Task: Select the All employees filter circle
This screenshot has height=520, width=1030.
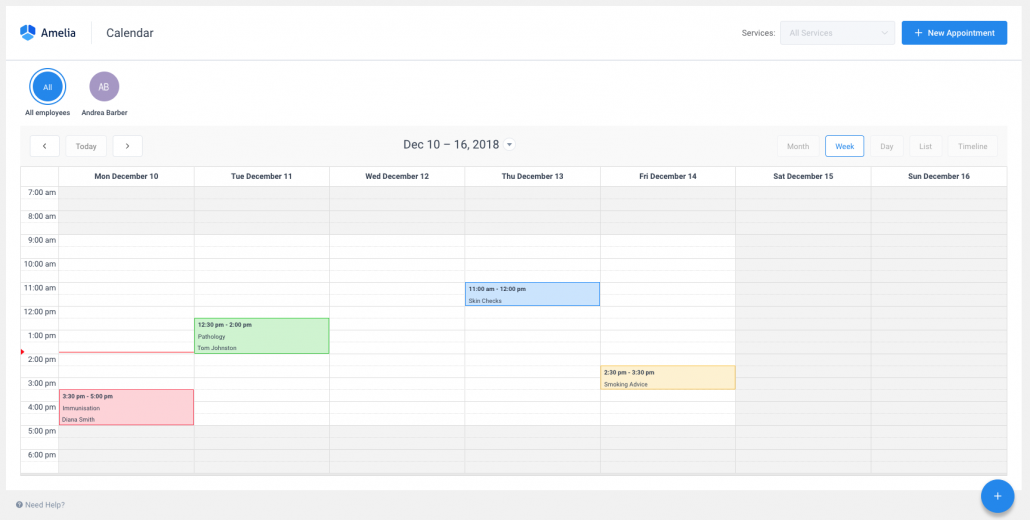Action: tap(47, 87)
